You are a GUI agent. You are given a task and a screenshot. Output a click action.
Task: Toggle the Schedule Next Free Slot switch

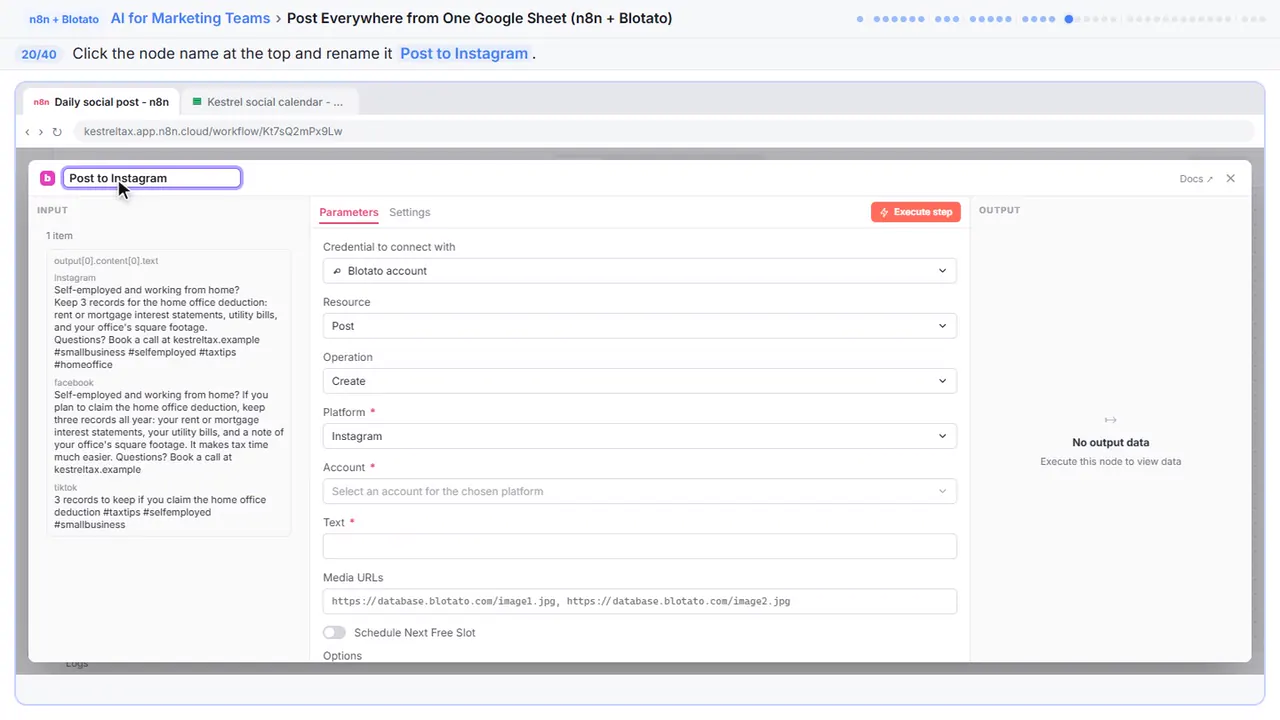334,632
